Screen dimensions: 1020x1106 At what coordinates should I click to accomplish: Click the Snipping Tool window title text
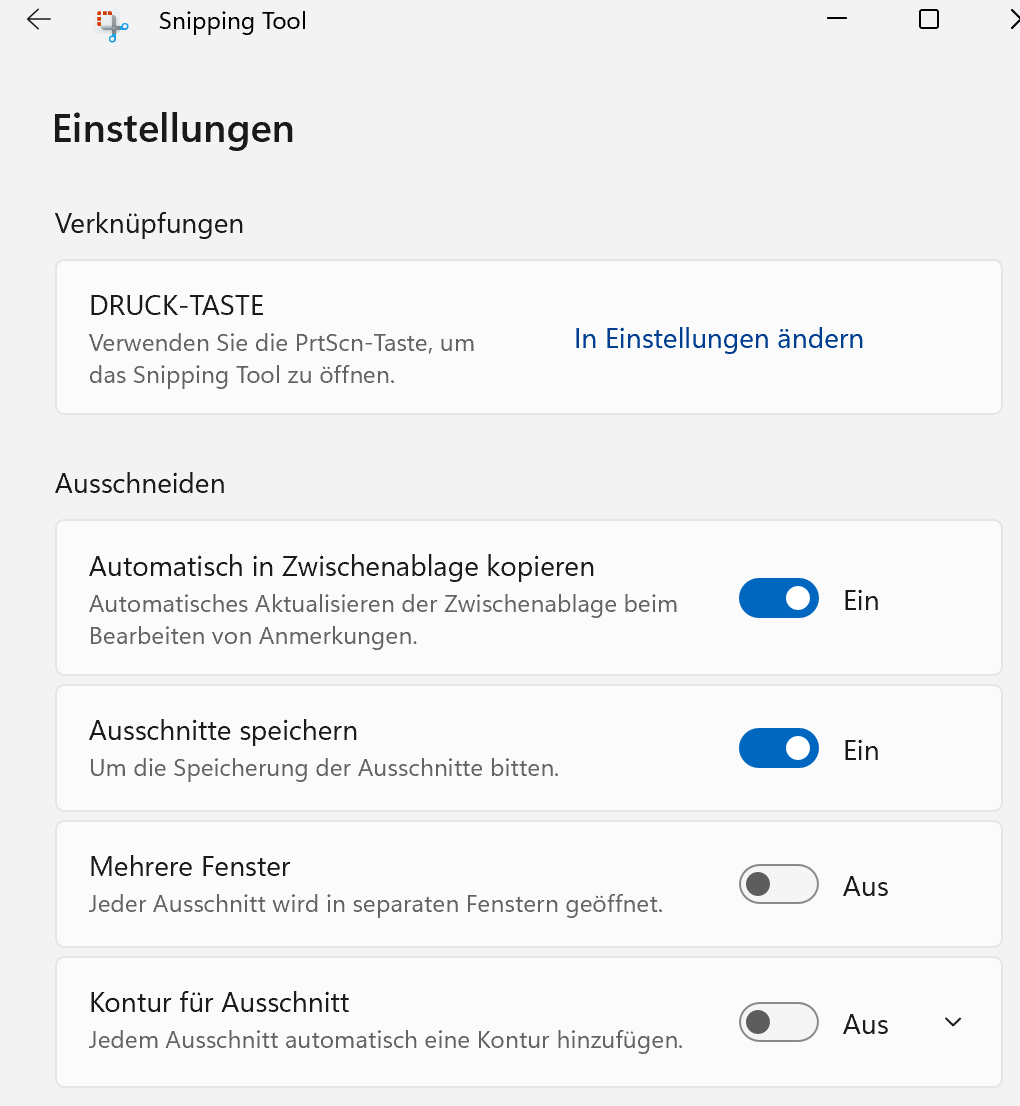[x=232, y=21]
